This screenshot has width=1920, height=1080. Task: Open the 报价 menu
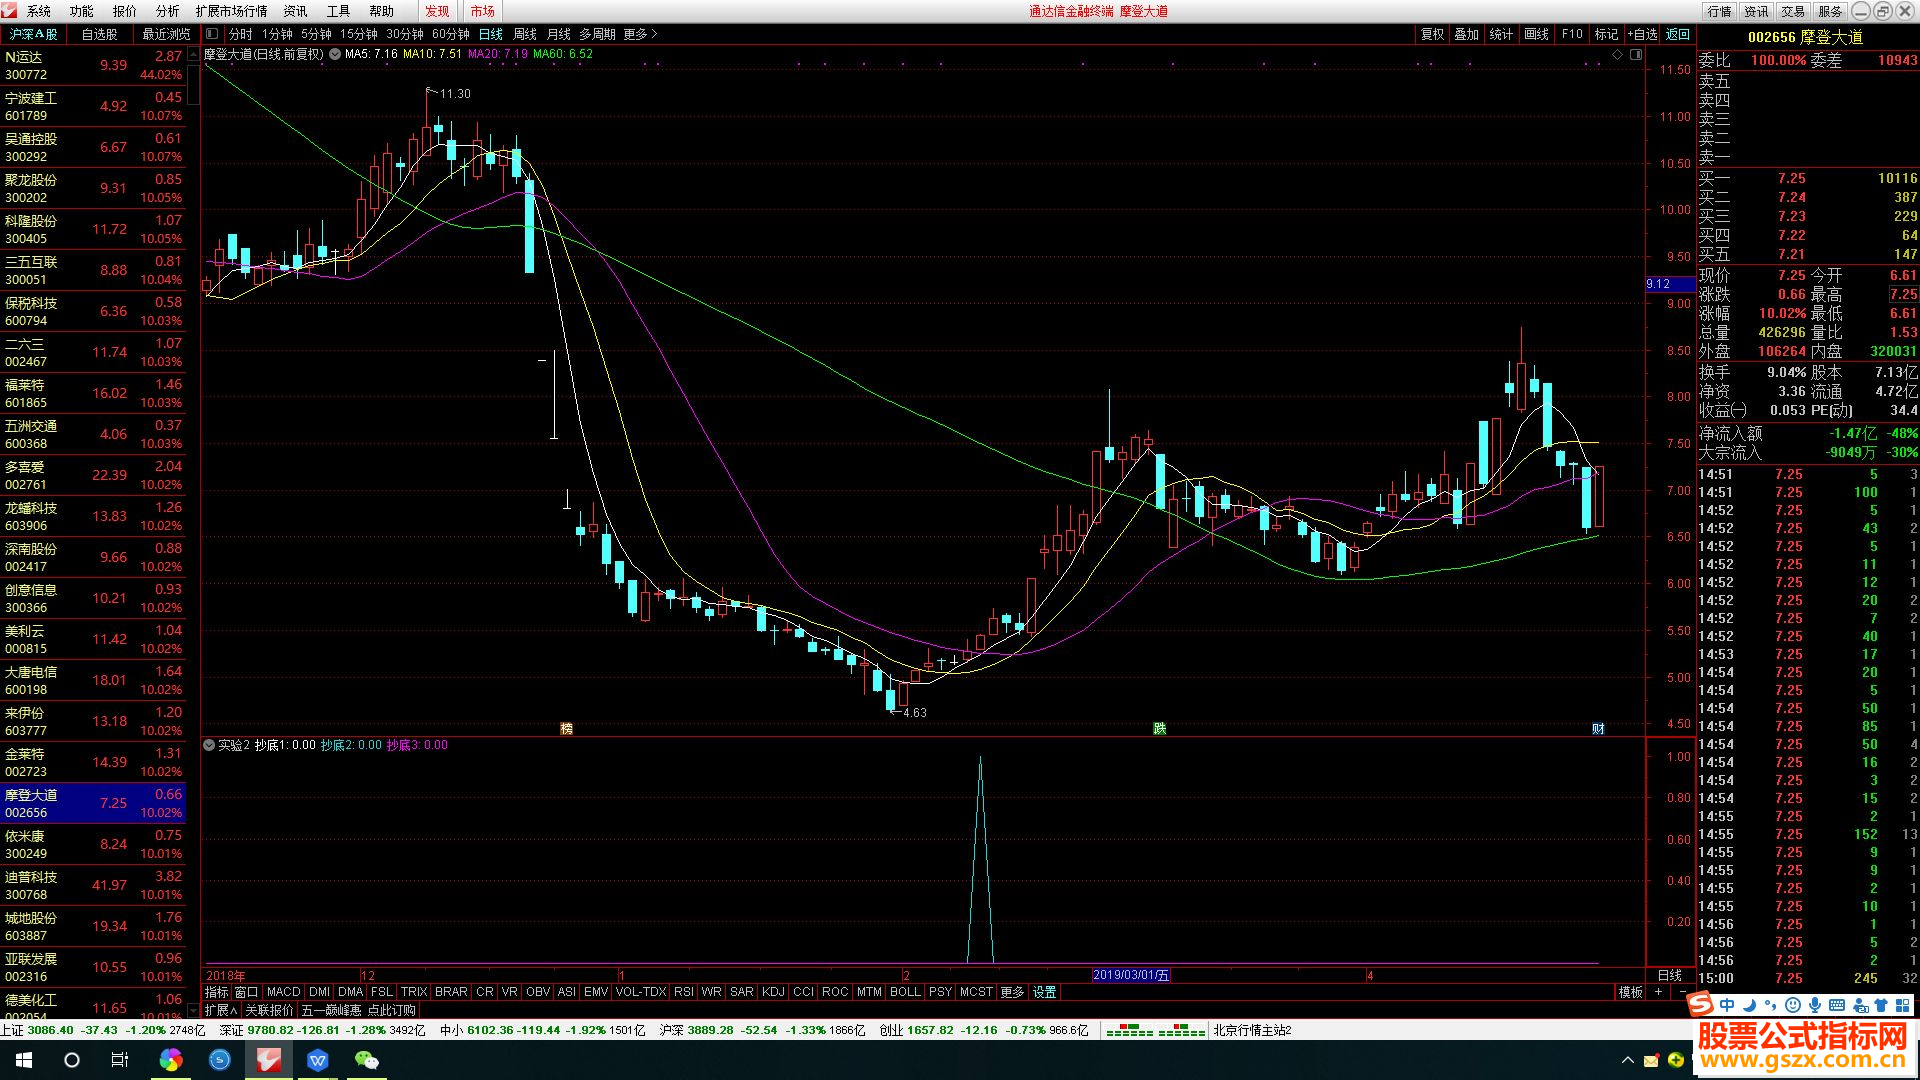coord(125,11)
